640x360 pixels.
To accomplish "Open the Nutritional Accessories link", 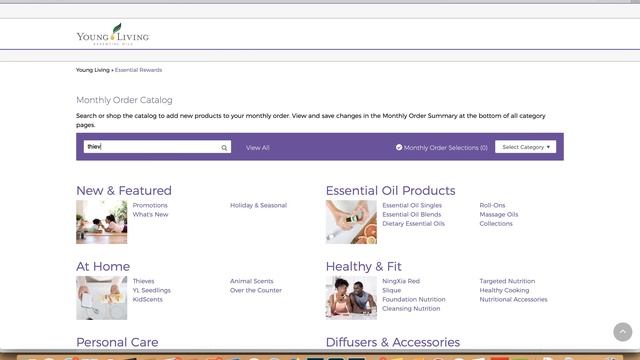I will pyautogui.click(x=513, y=300).
